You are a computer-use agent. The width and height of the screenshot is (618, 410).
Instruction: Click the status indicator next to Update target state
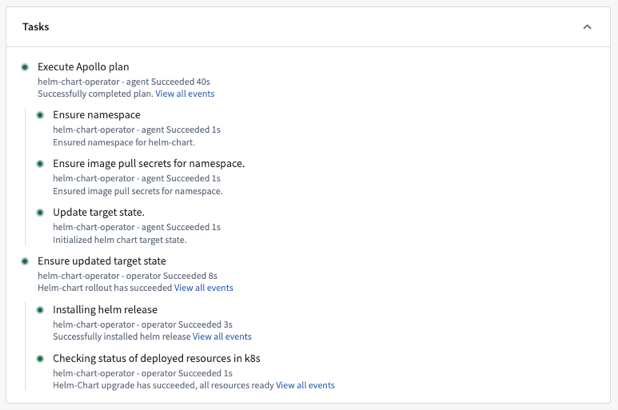(x=41, y=213)
